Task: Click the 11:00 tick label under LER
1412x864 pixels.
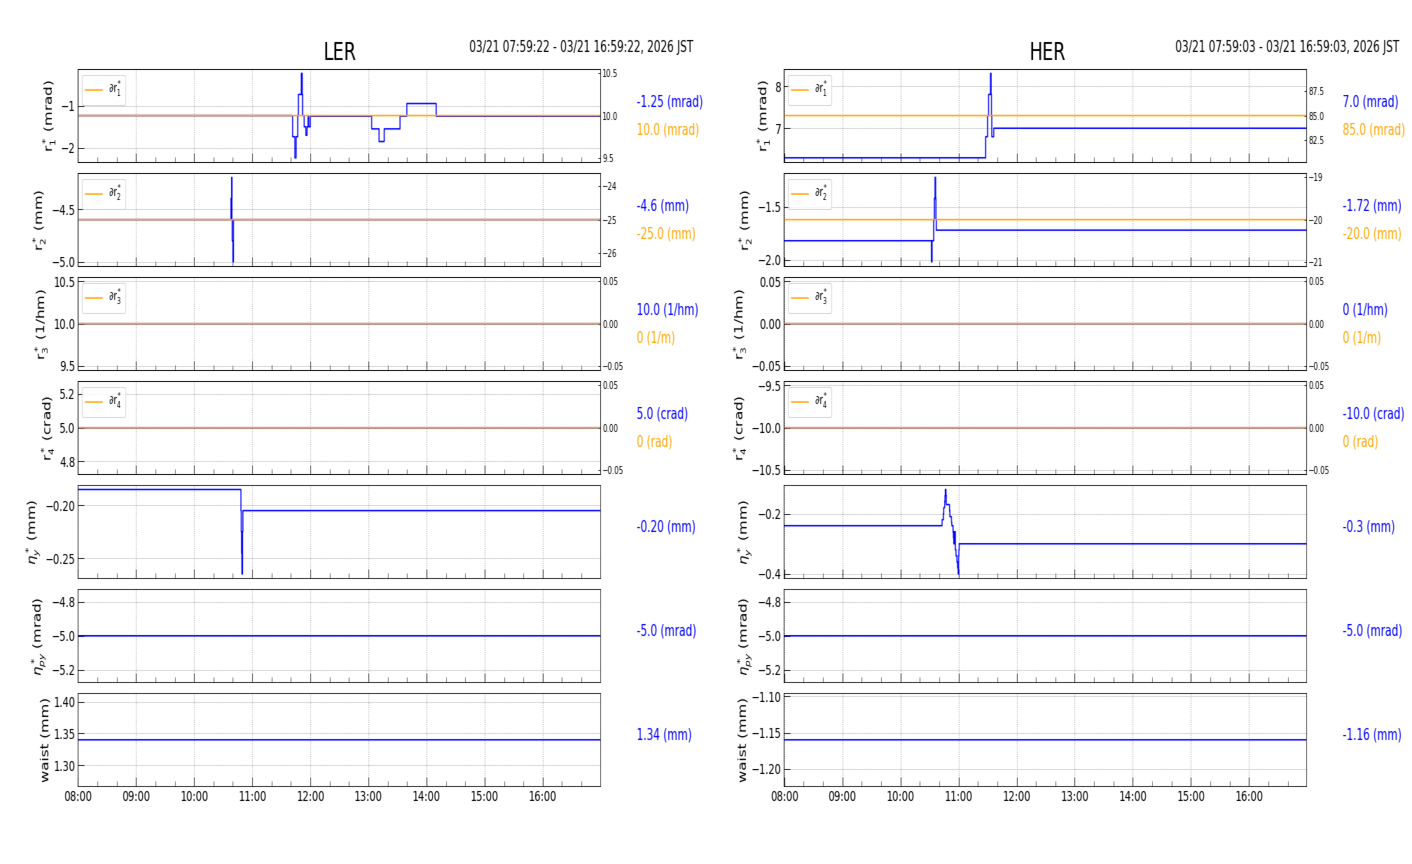Action: [x=252, y=797]
